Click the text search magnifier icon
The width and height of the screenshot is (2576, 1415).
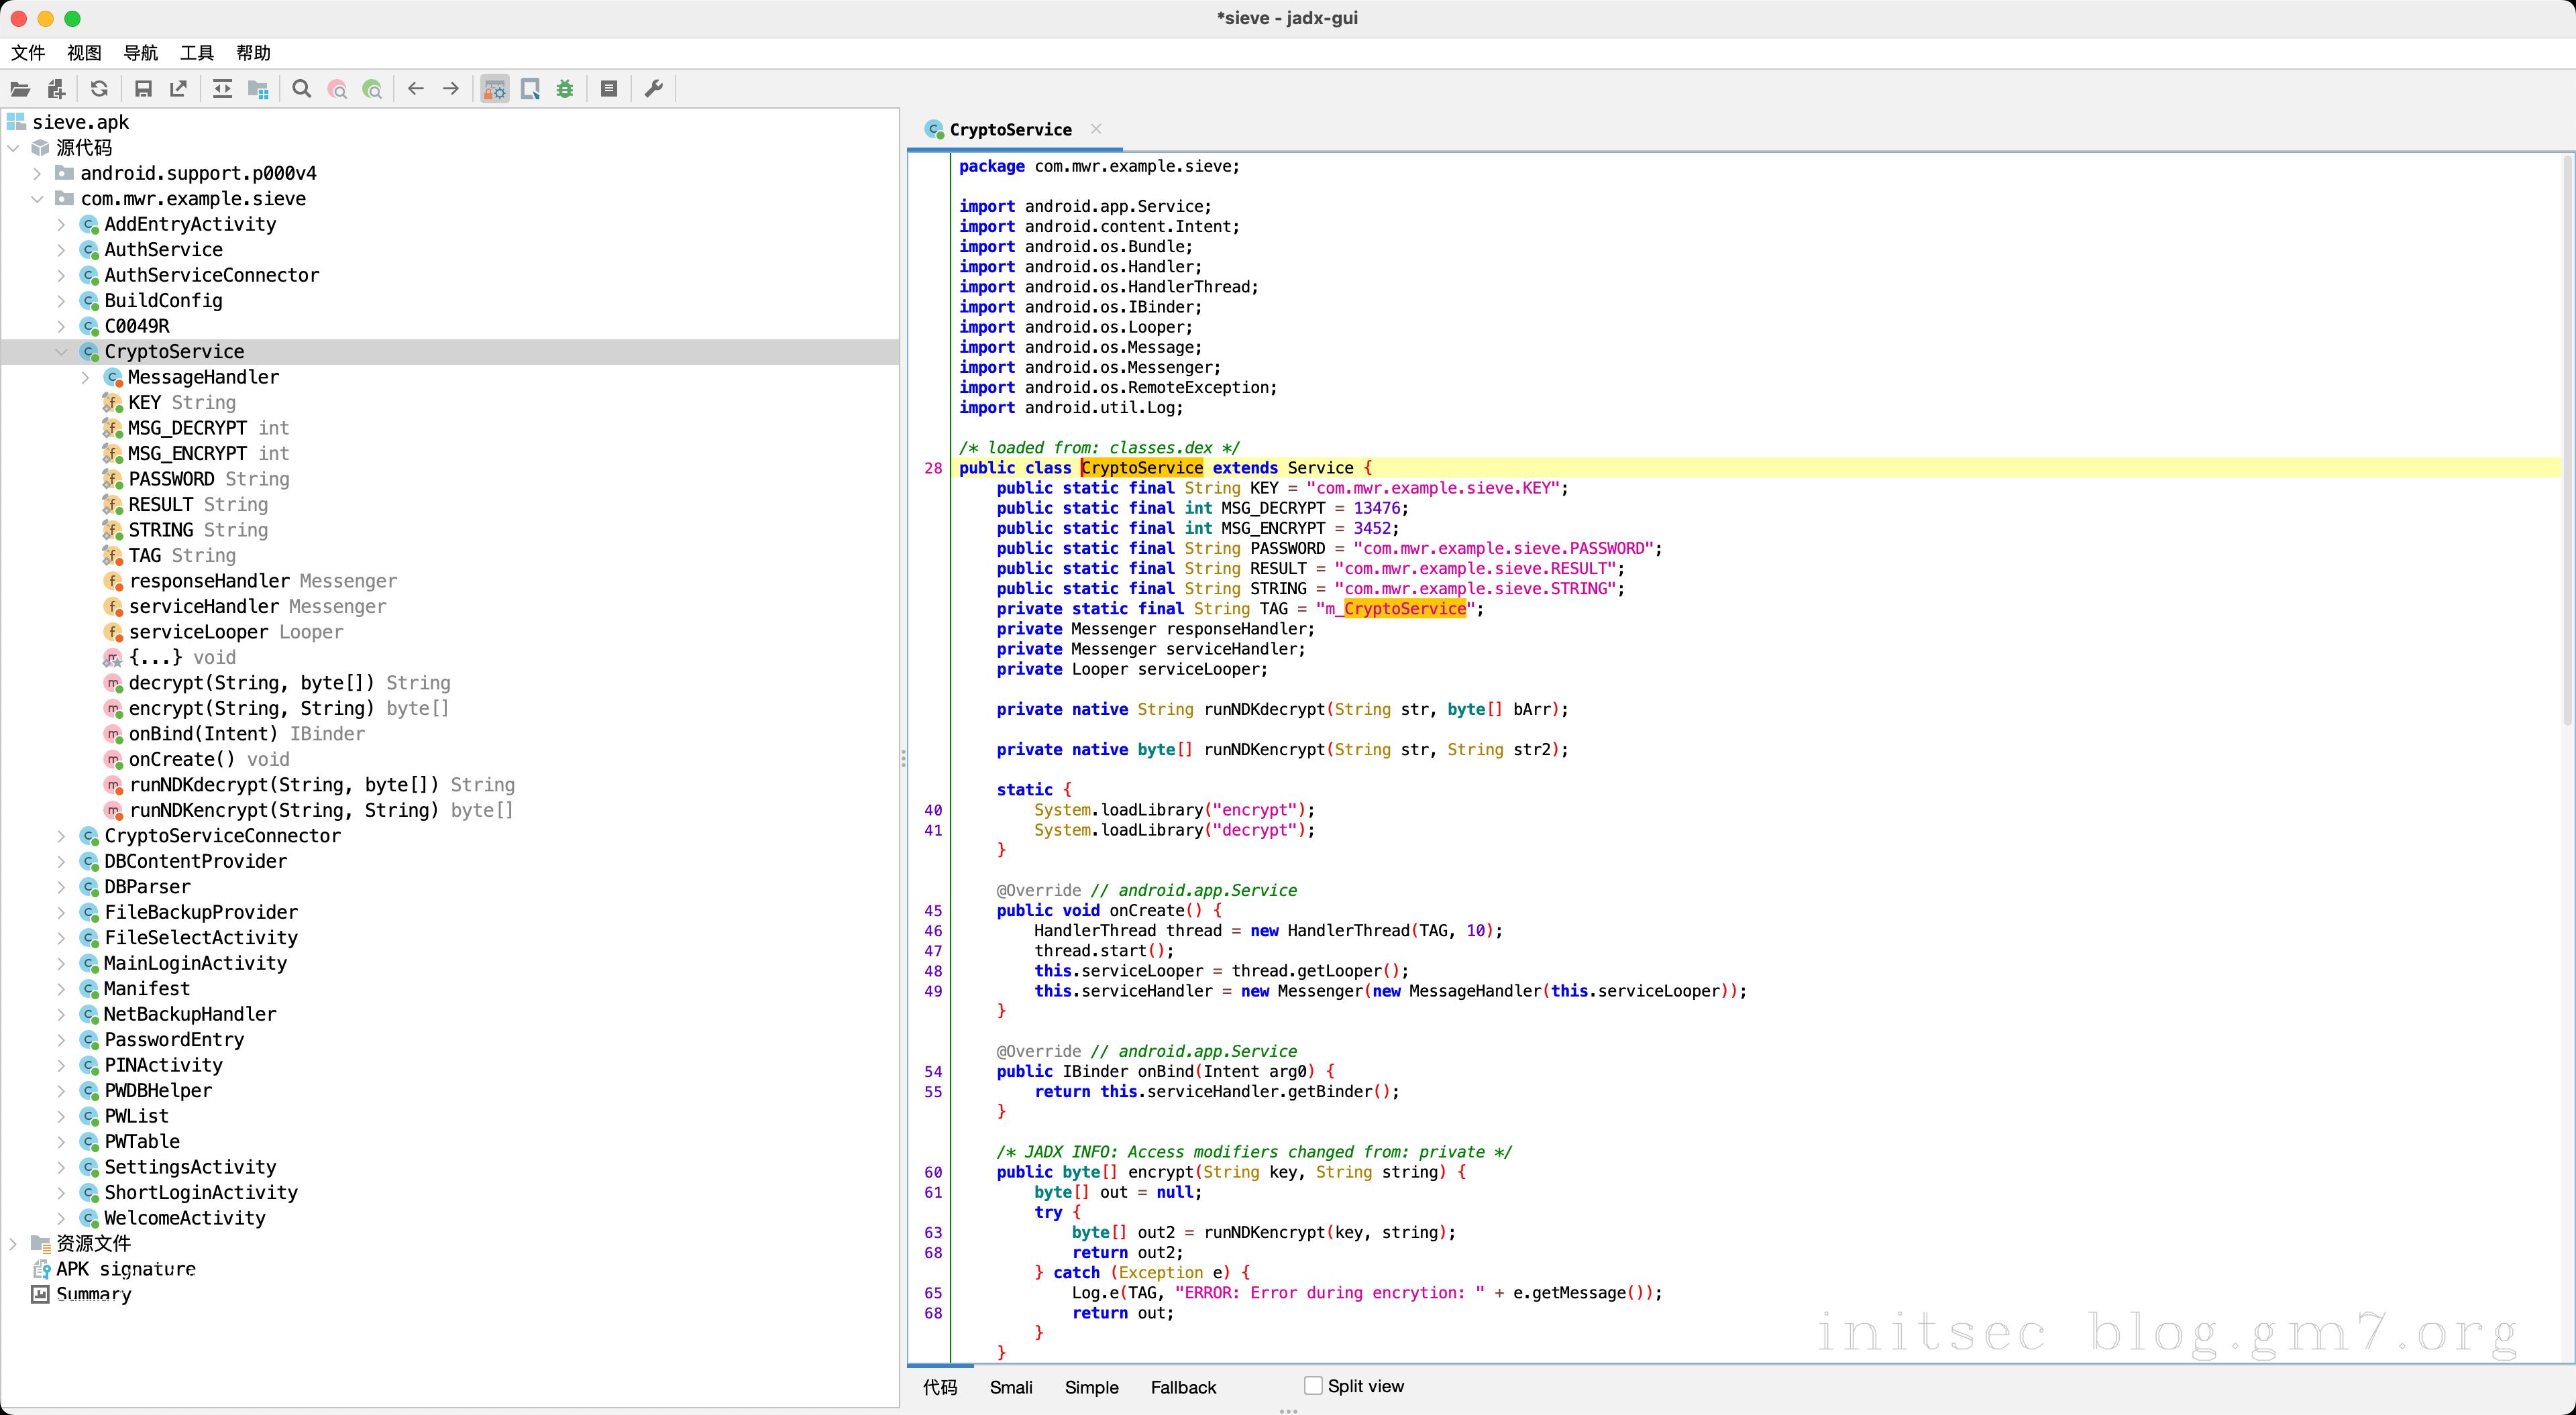(301, 89)
